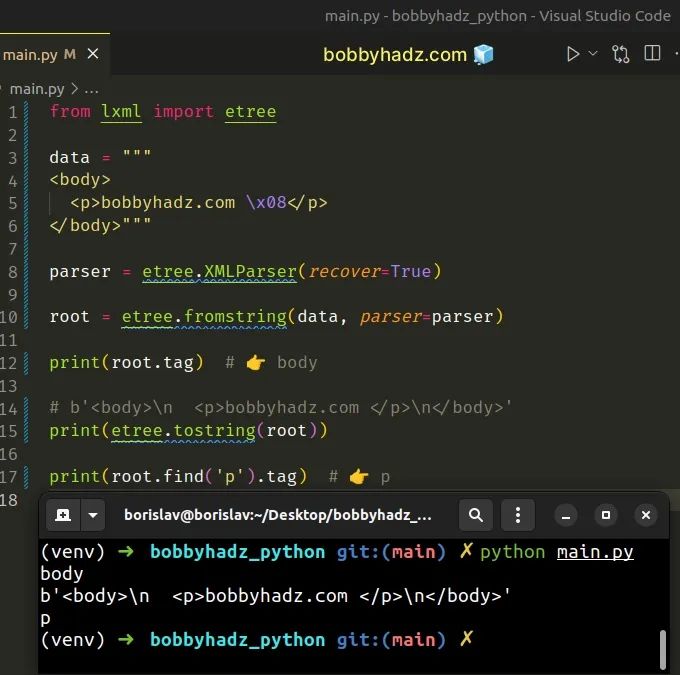This screenshot has height=675, width=680.
Task: Minimize the terminal window
Action: (x=566, y=515)
